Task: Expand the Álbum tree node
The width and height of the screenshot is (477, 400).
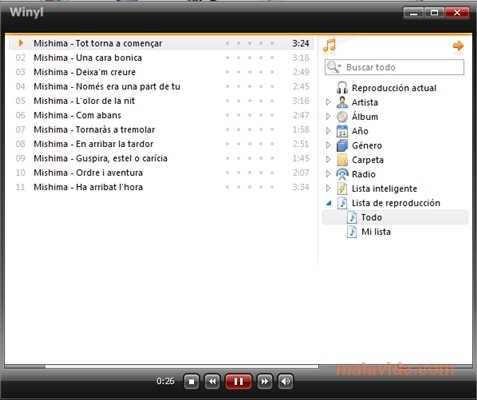Action: point(328,117)
